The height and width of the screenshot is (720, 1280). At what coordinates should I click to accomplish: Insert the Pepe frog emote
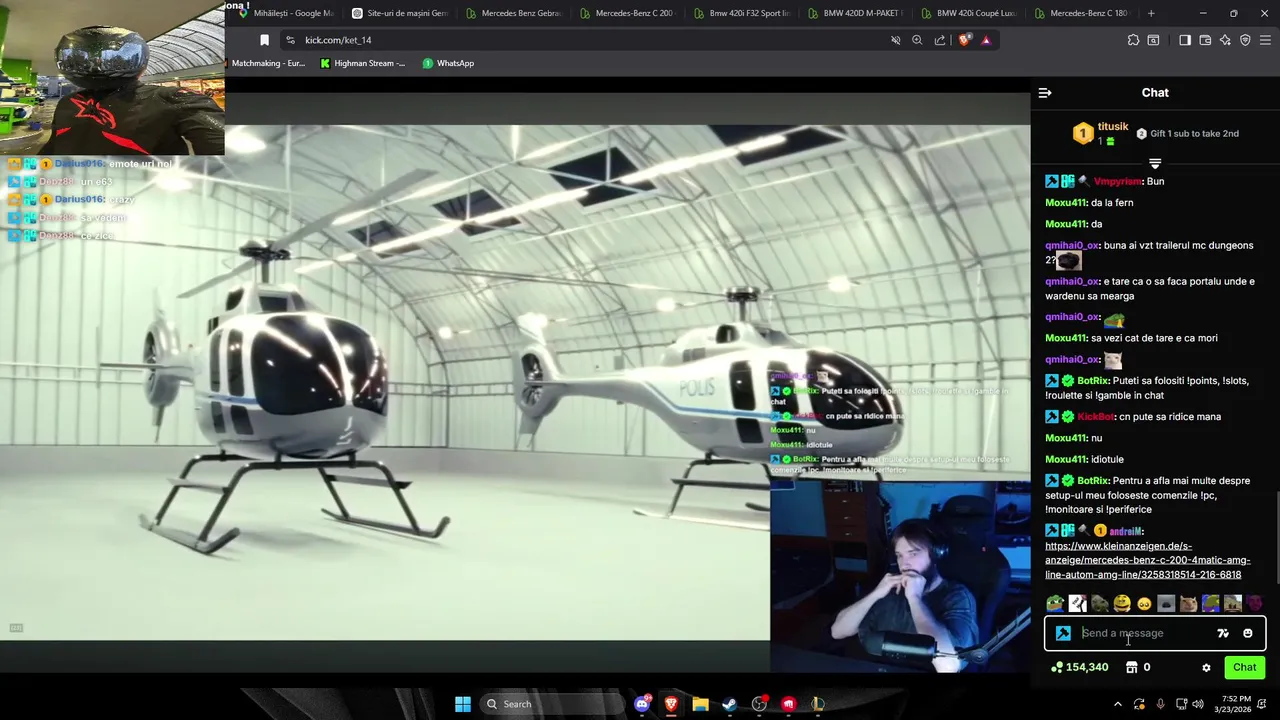coord(1055,603)
